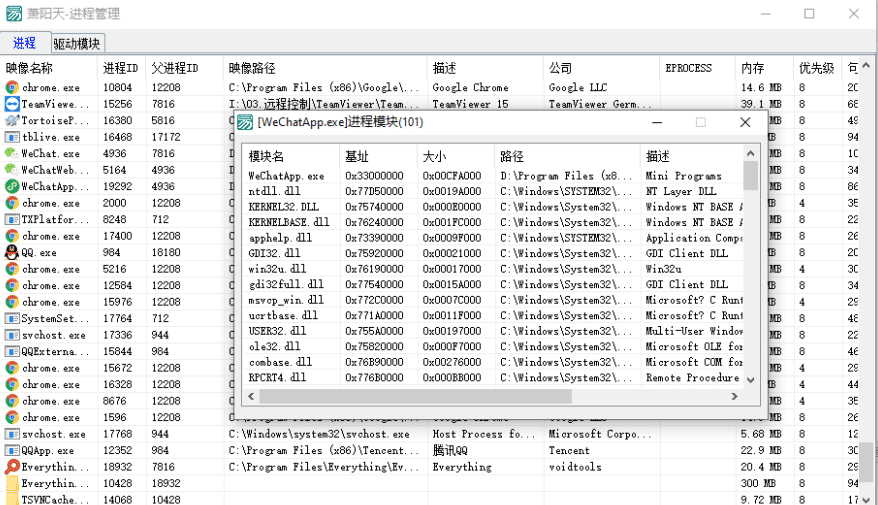Click the 腾讯QQ description cell
The image size is (878, 505).
[450, 451]
